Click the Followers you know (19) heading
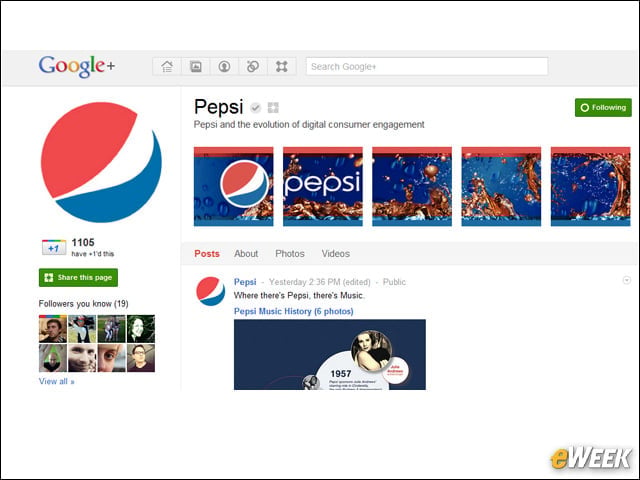 tap(83, 304)
